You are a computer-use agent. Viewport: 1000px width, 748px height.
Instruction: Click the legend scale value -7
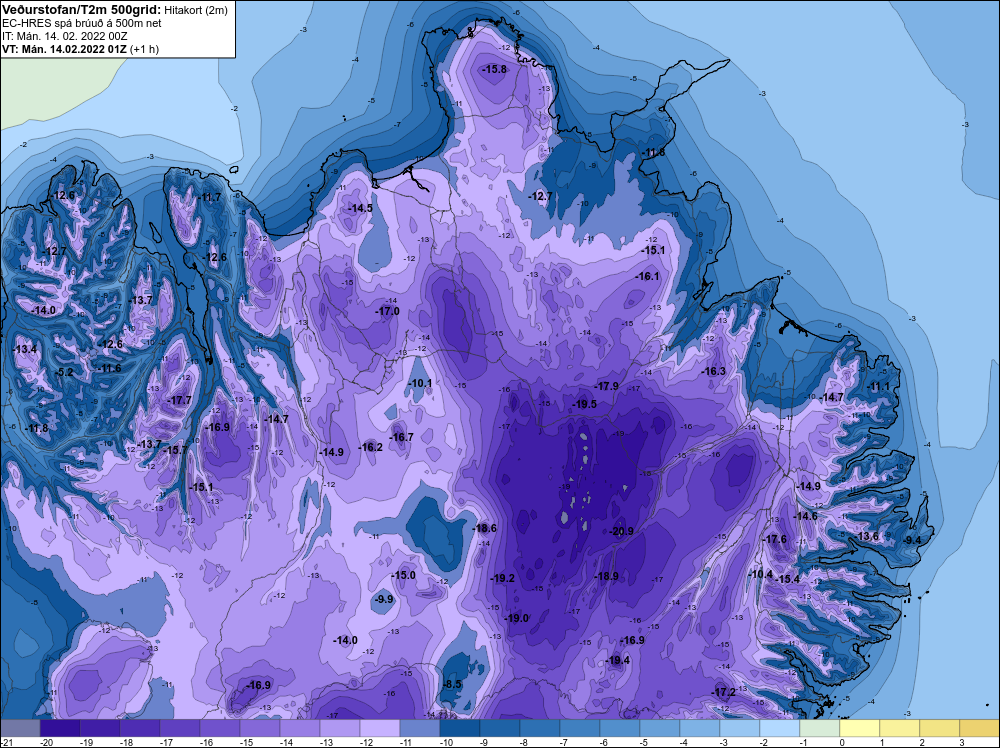click(564, 742)
